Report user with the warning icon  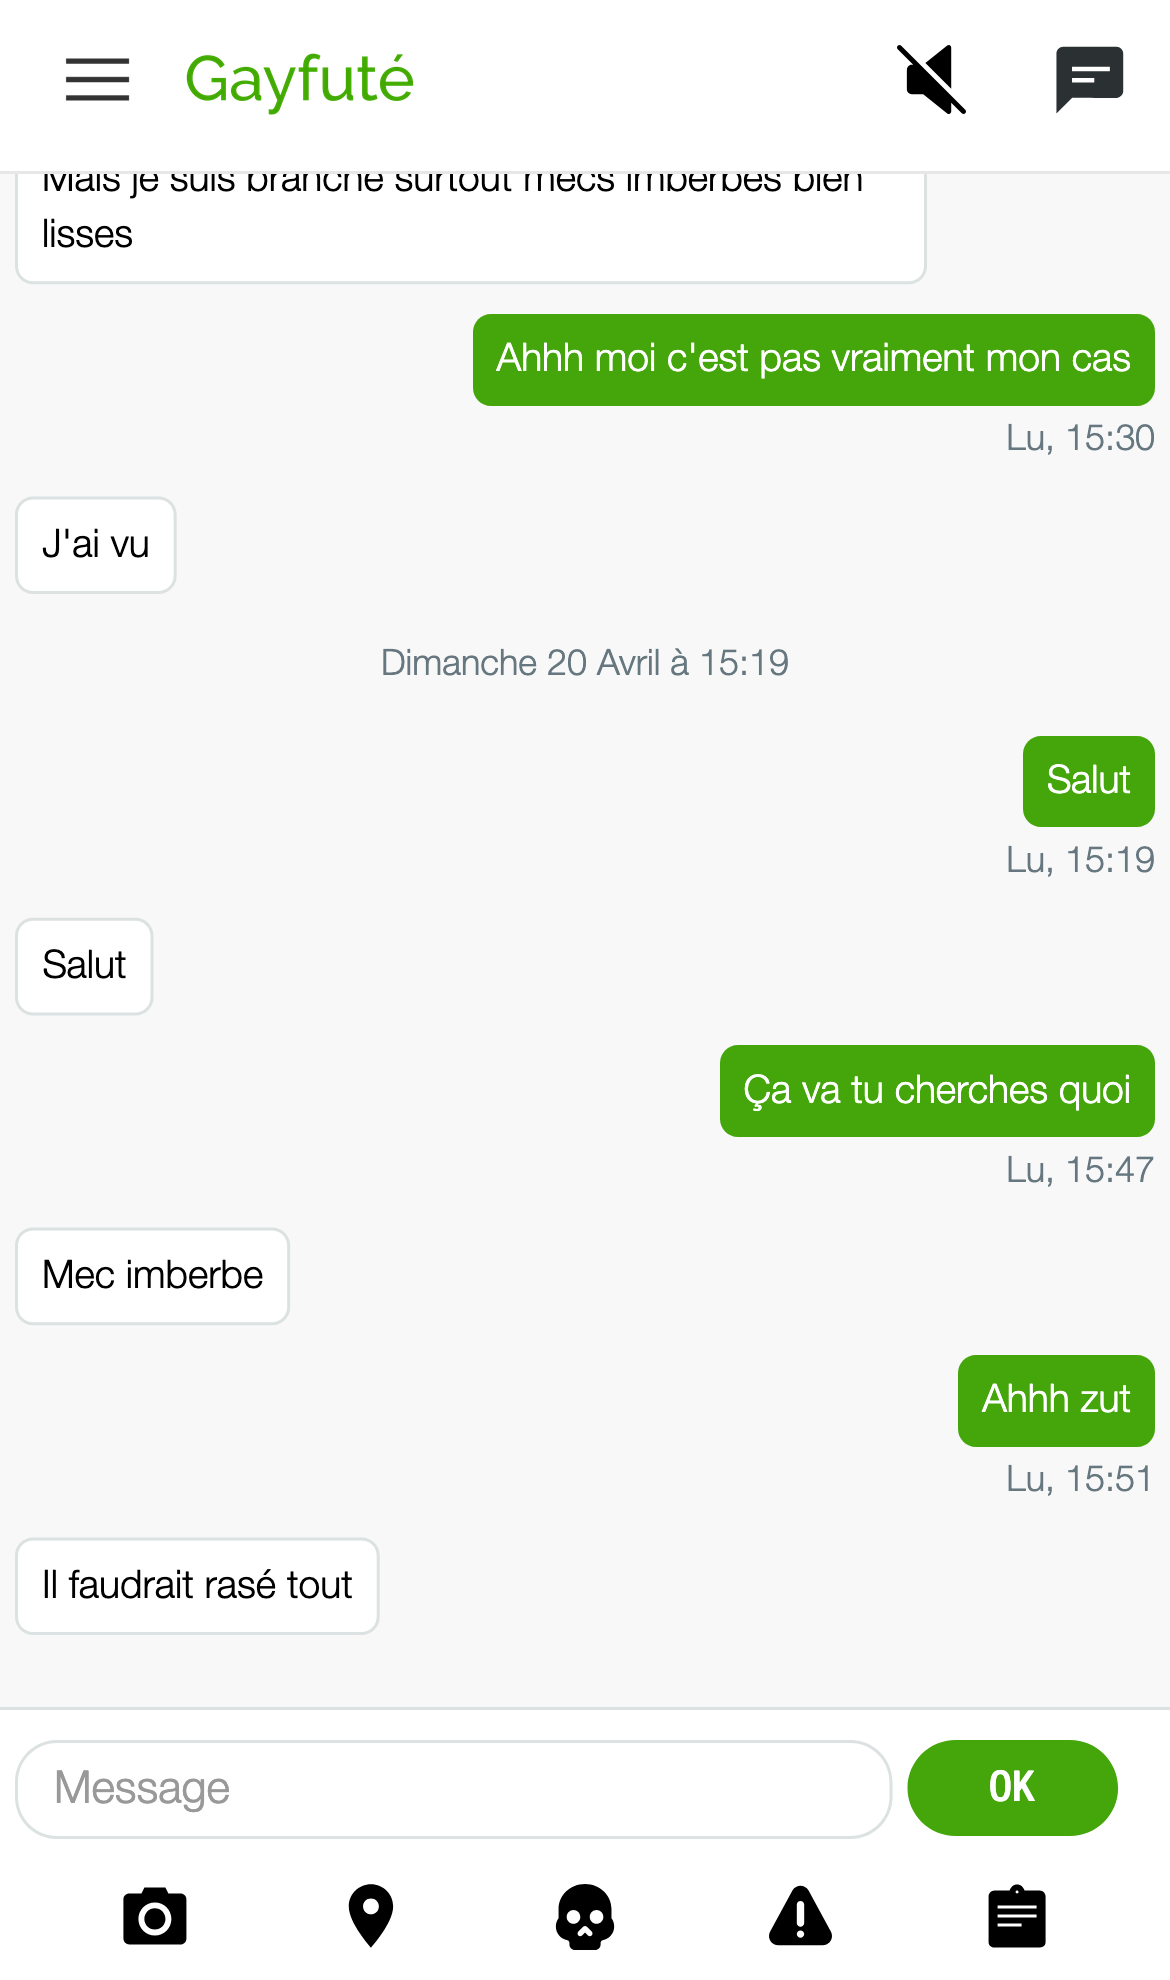pyautogui.click(x=800, y=1917)
